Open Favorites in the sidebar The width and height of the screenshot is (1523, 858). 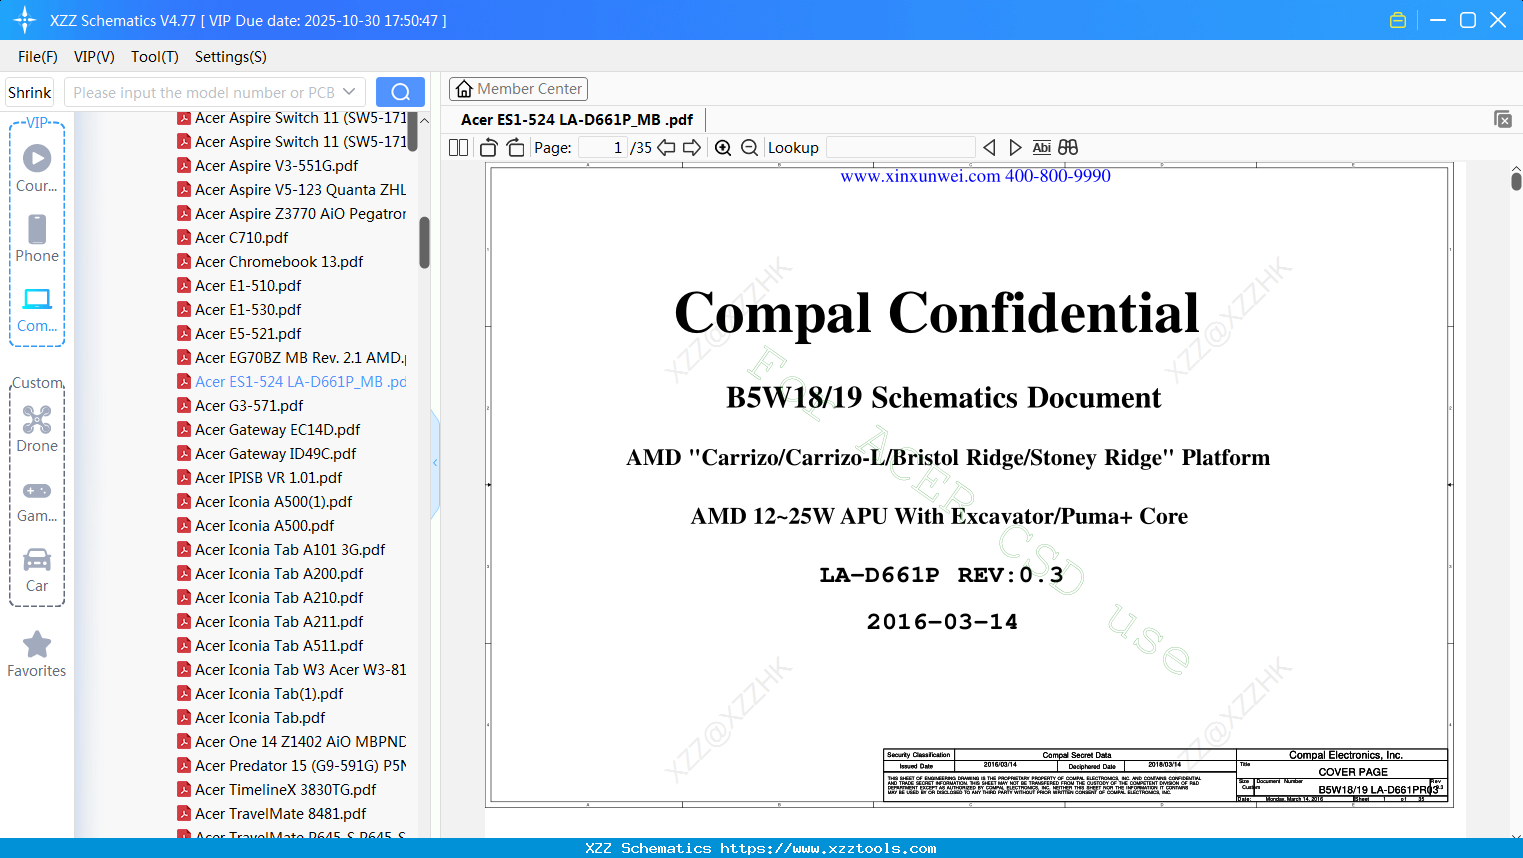coord(37,654)
